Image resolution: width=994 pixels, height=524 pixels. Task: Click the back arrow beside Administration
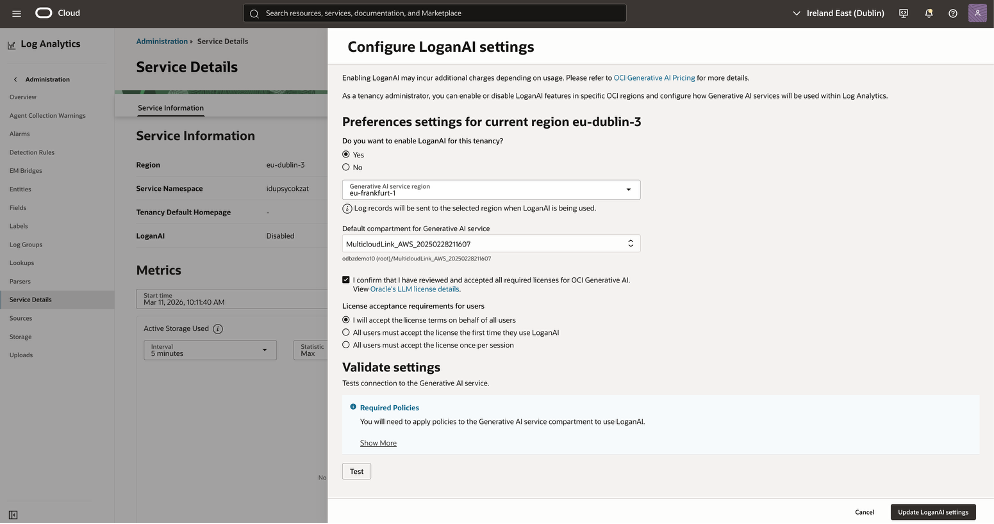(x=16, y=80)
